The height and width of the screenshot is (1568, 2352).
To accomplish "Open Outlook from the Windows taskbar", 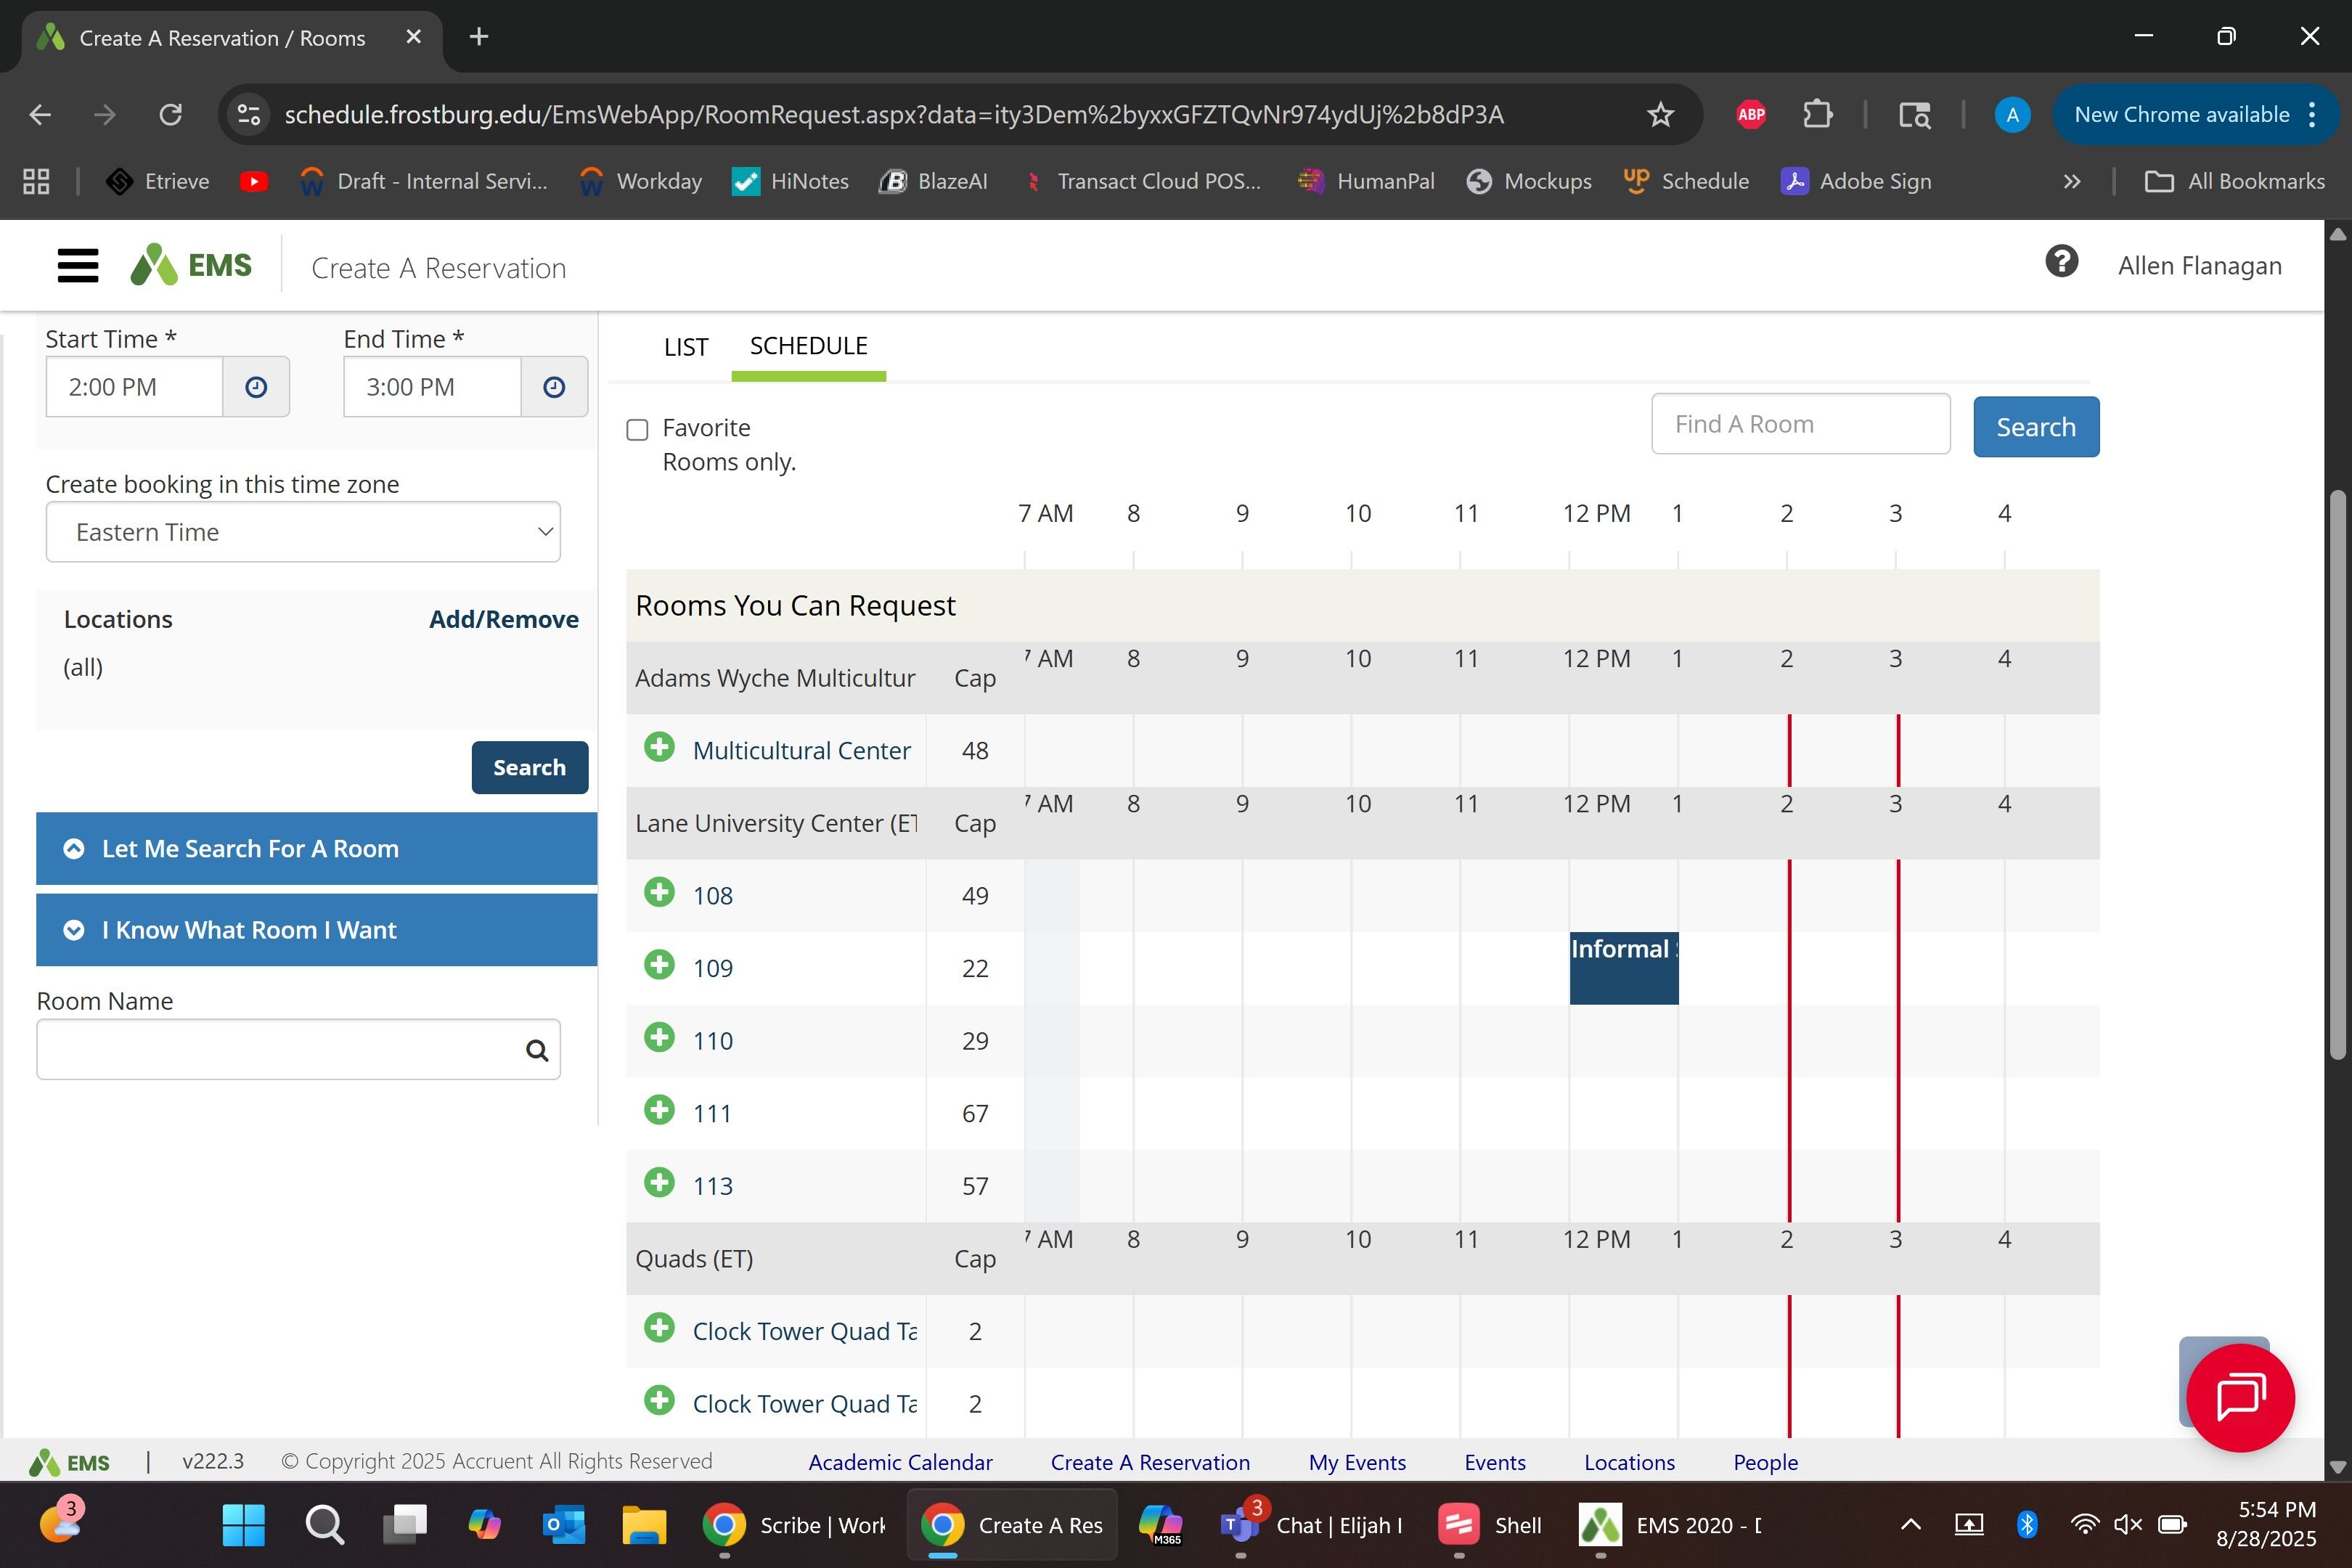I will 563,1525.
